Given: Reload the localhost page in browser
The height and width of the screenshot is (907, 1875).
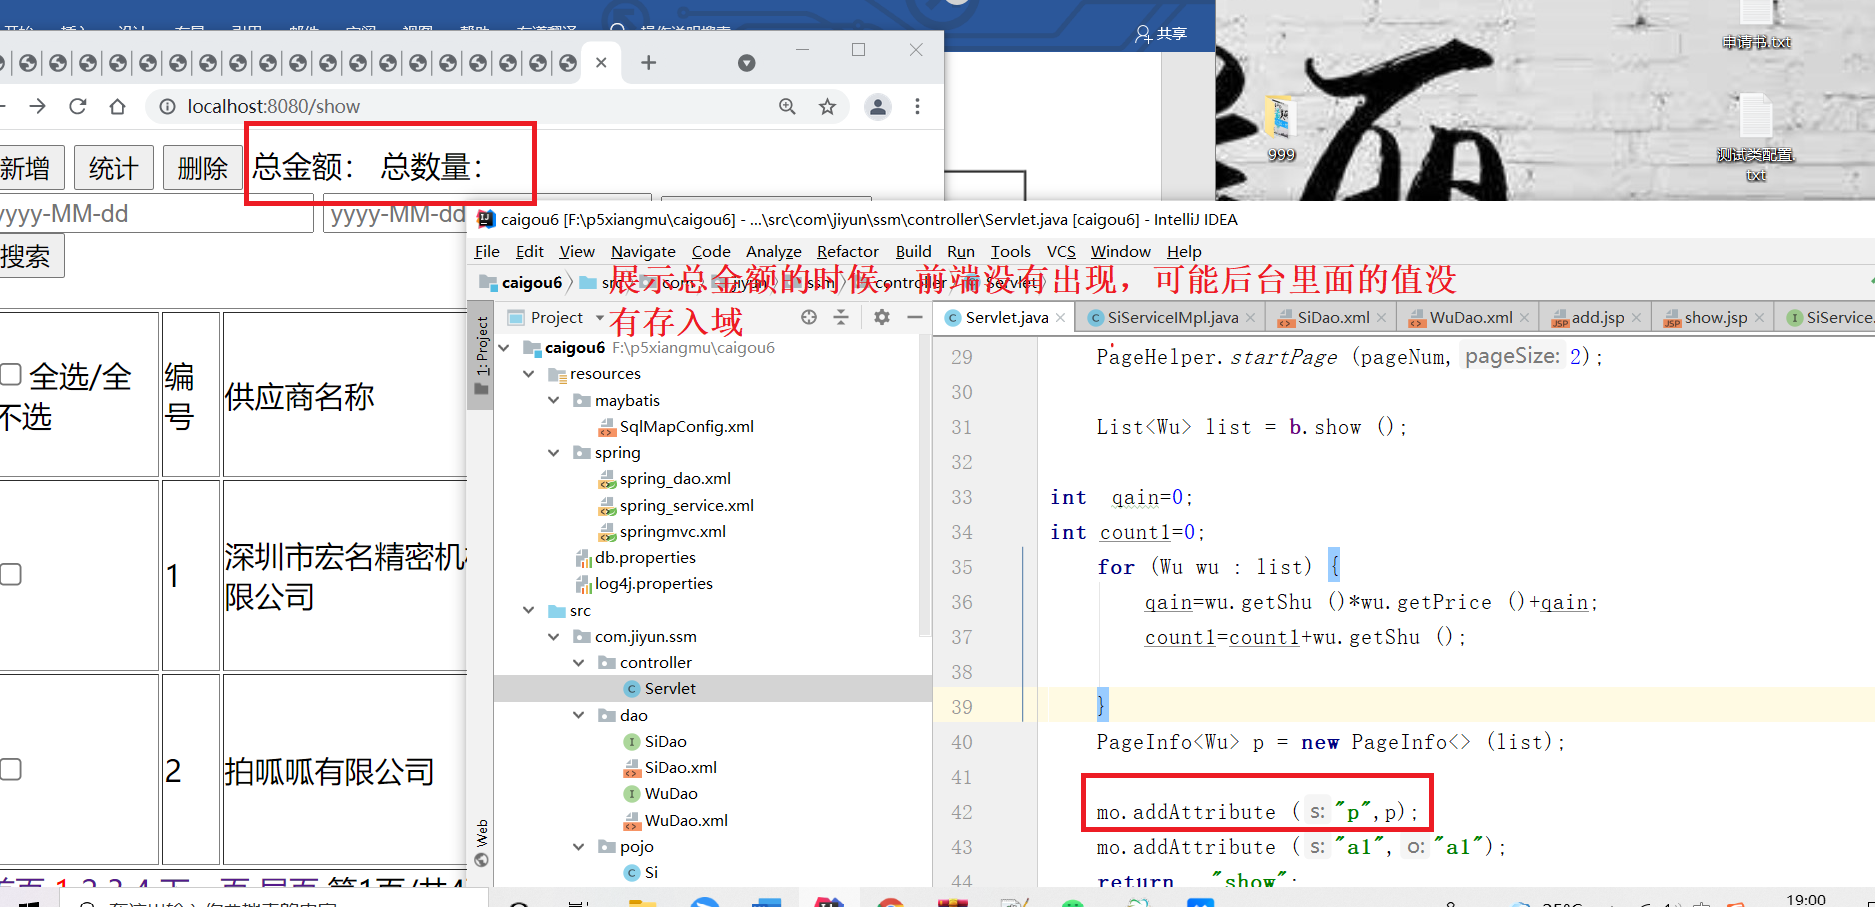Looking at the screenshot, I should click(78, 106).
